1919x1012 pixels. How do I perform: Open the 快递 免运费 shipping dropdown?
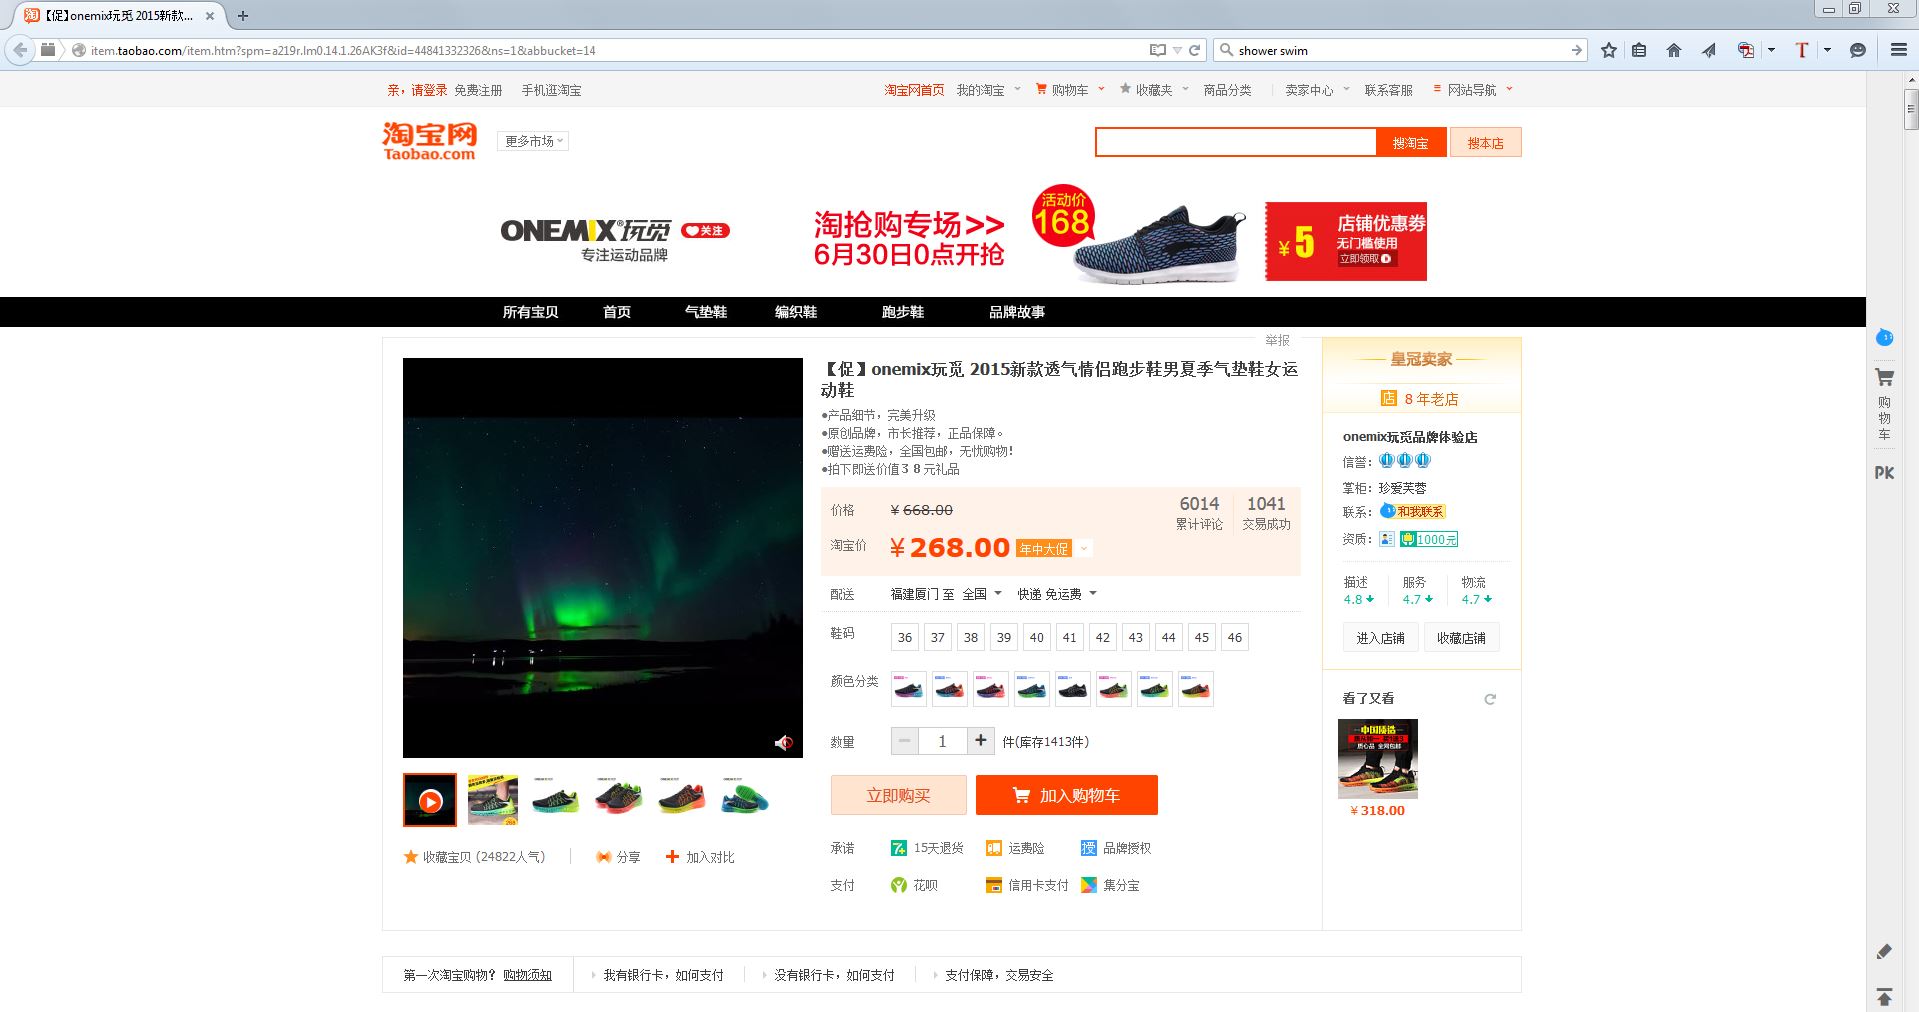(x=1057, y=594)
